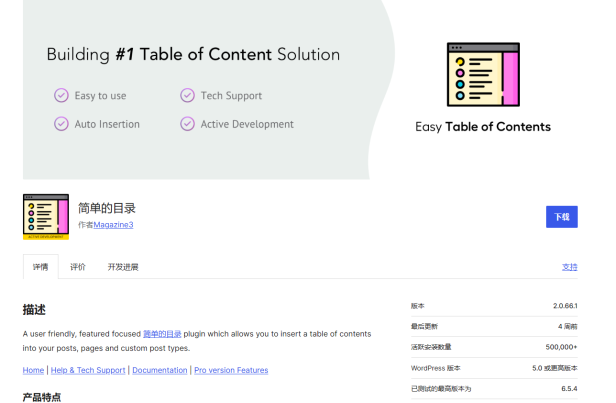The image size is (616, 403).
Task: Open the 支持 support link
Action: [569, 267]
